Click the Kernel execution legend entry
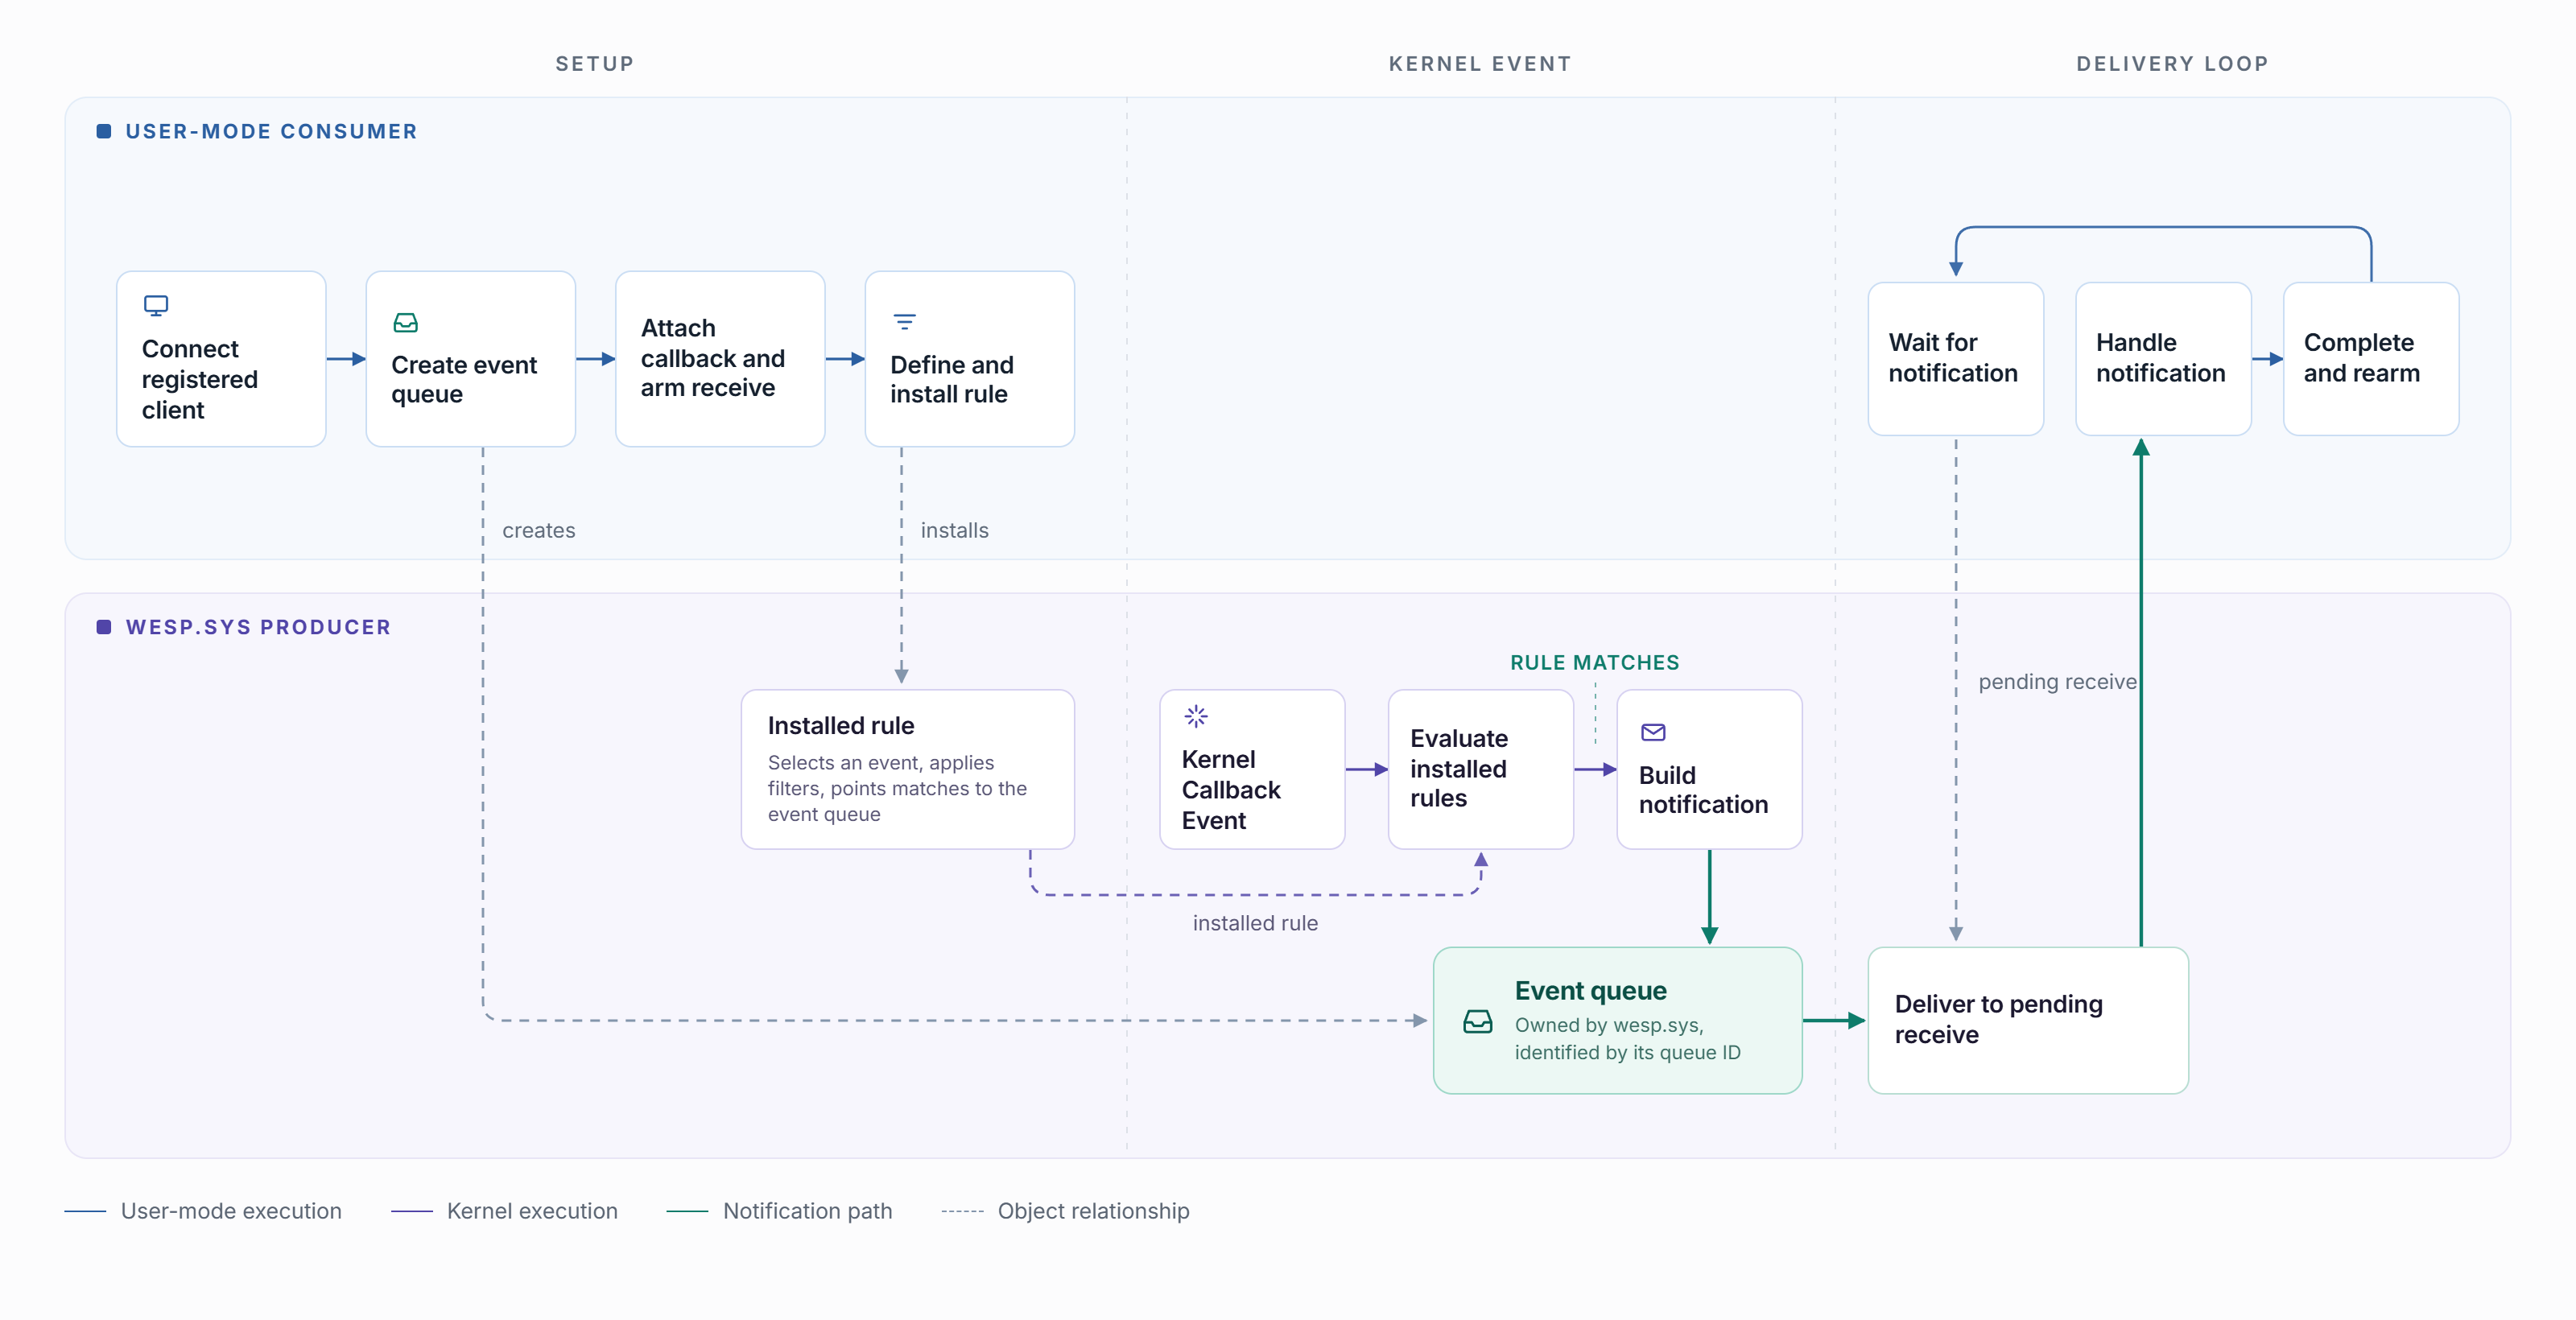The width and height of the screenshot is (2576, 1320). [504, 1211]
